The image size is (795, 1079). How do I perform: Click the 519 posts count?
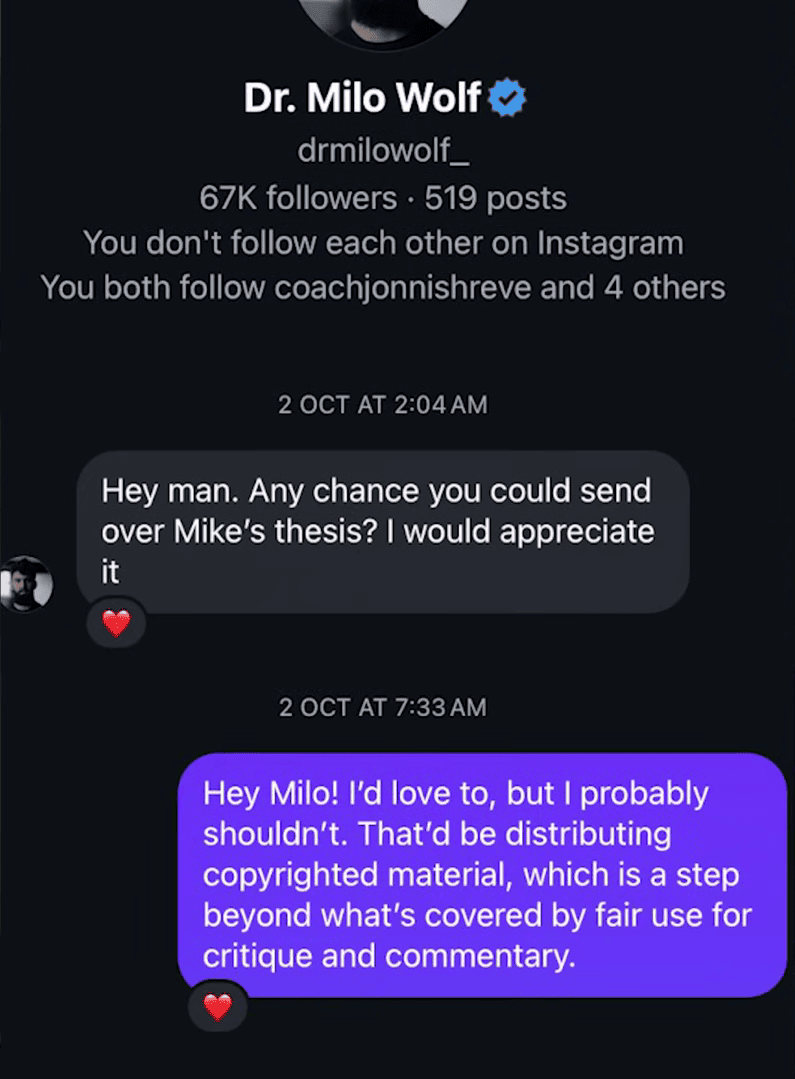pos(496,198)
